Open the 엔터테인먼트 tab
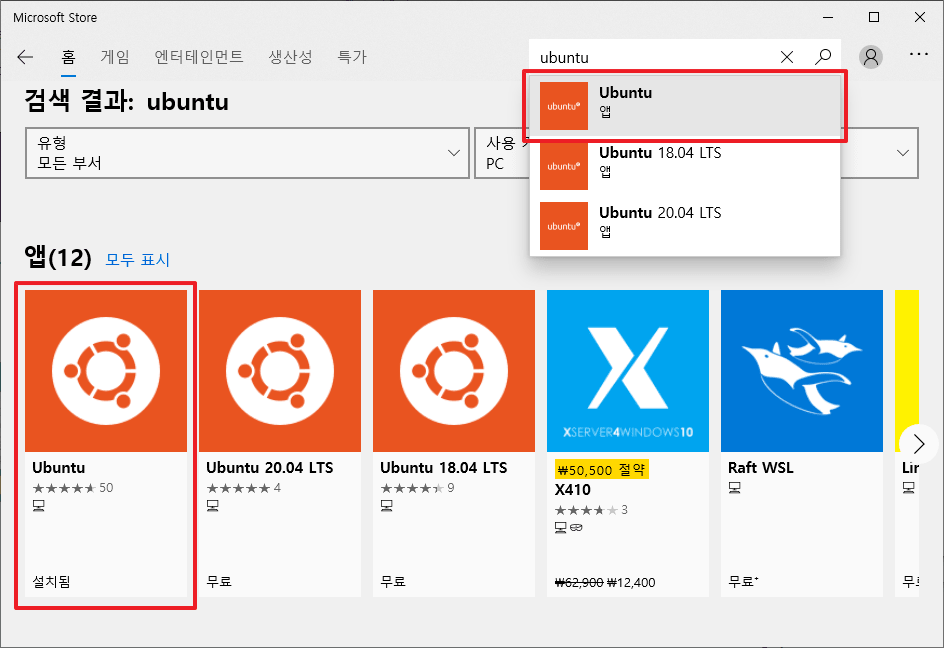Screen dimensions: 944x648 [x=199, y=57]
